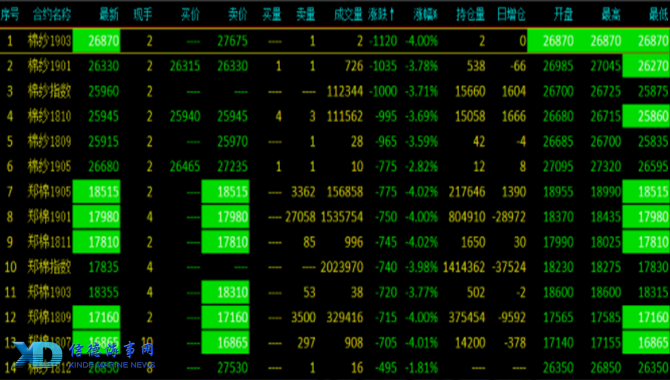Click the 最新 column header
The width and height of the screenshot is (670, 380).
coord(109,15)
